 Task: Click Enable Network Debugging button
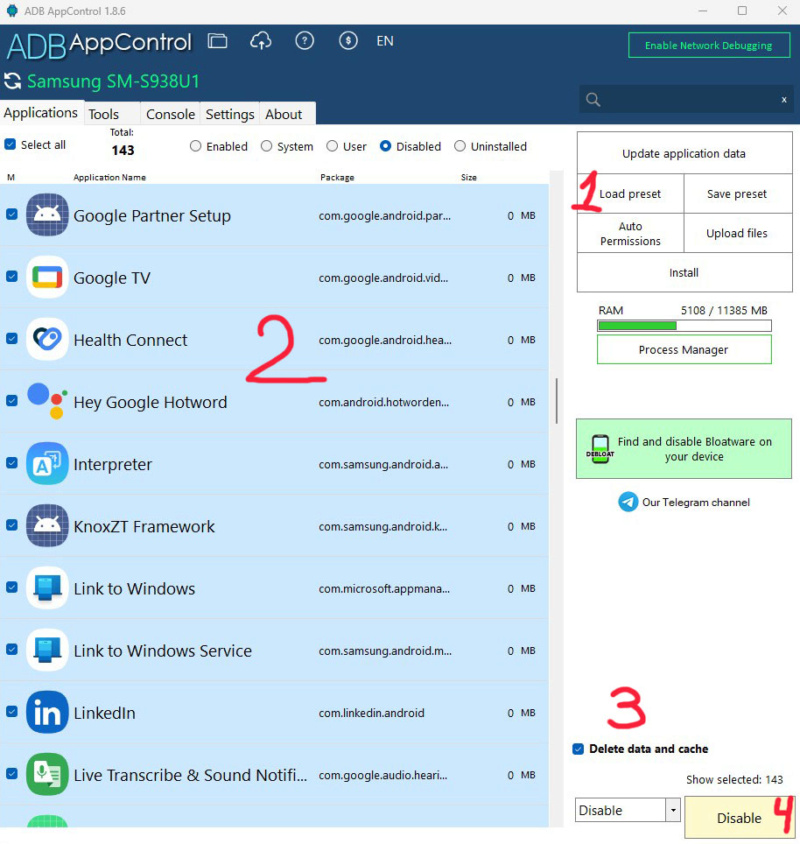coord(709,45)
